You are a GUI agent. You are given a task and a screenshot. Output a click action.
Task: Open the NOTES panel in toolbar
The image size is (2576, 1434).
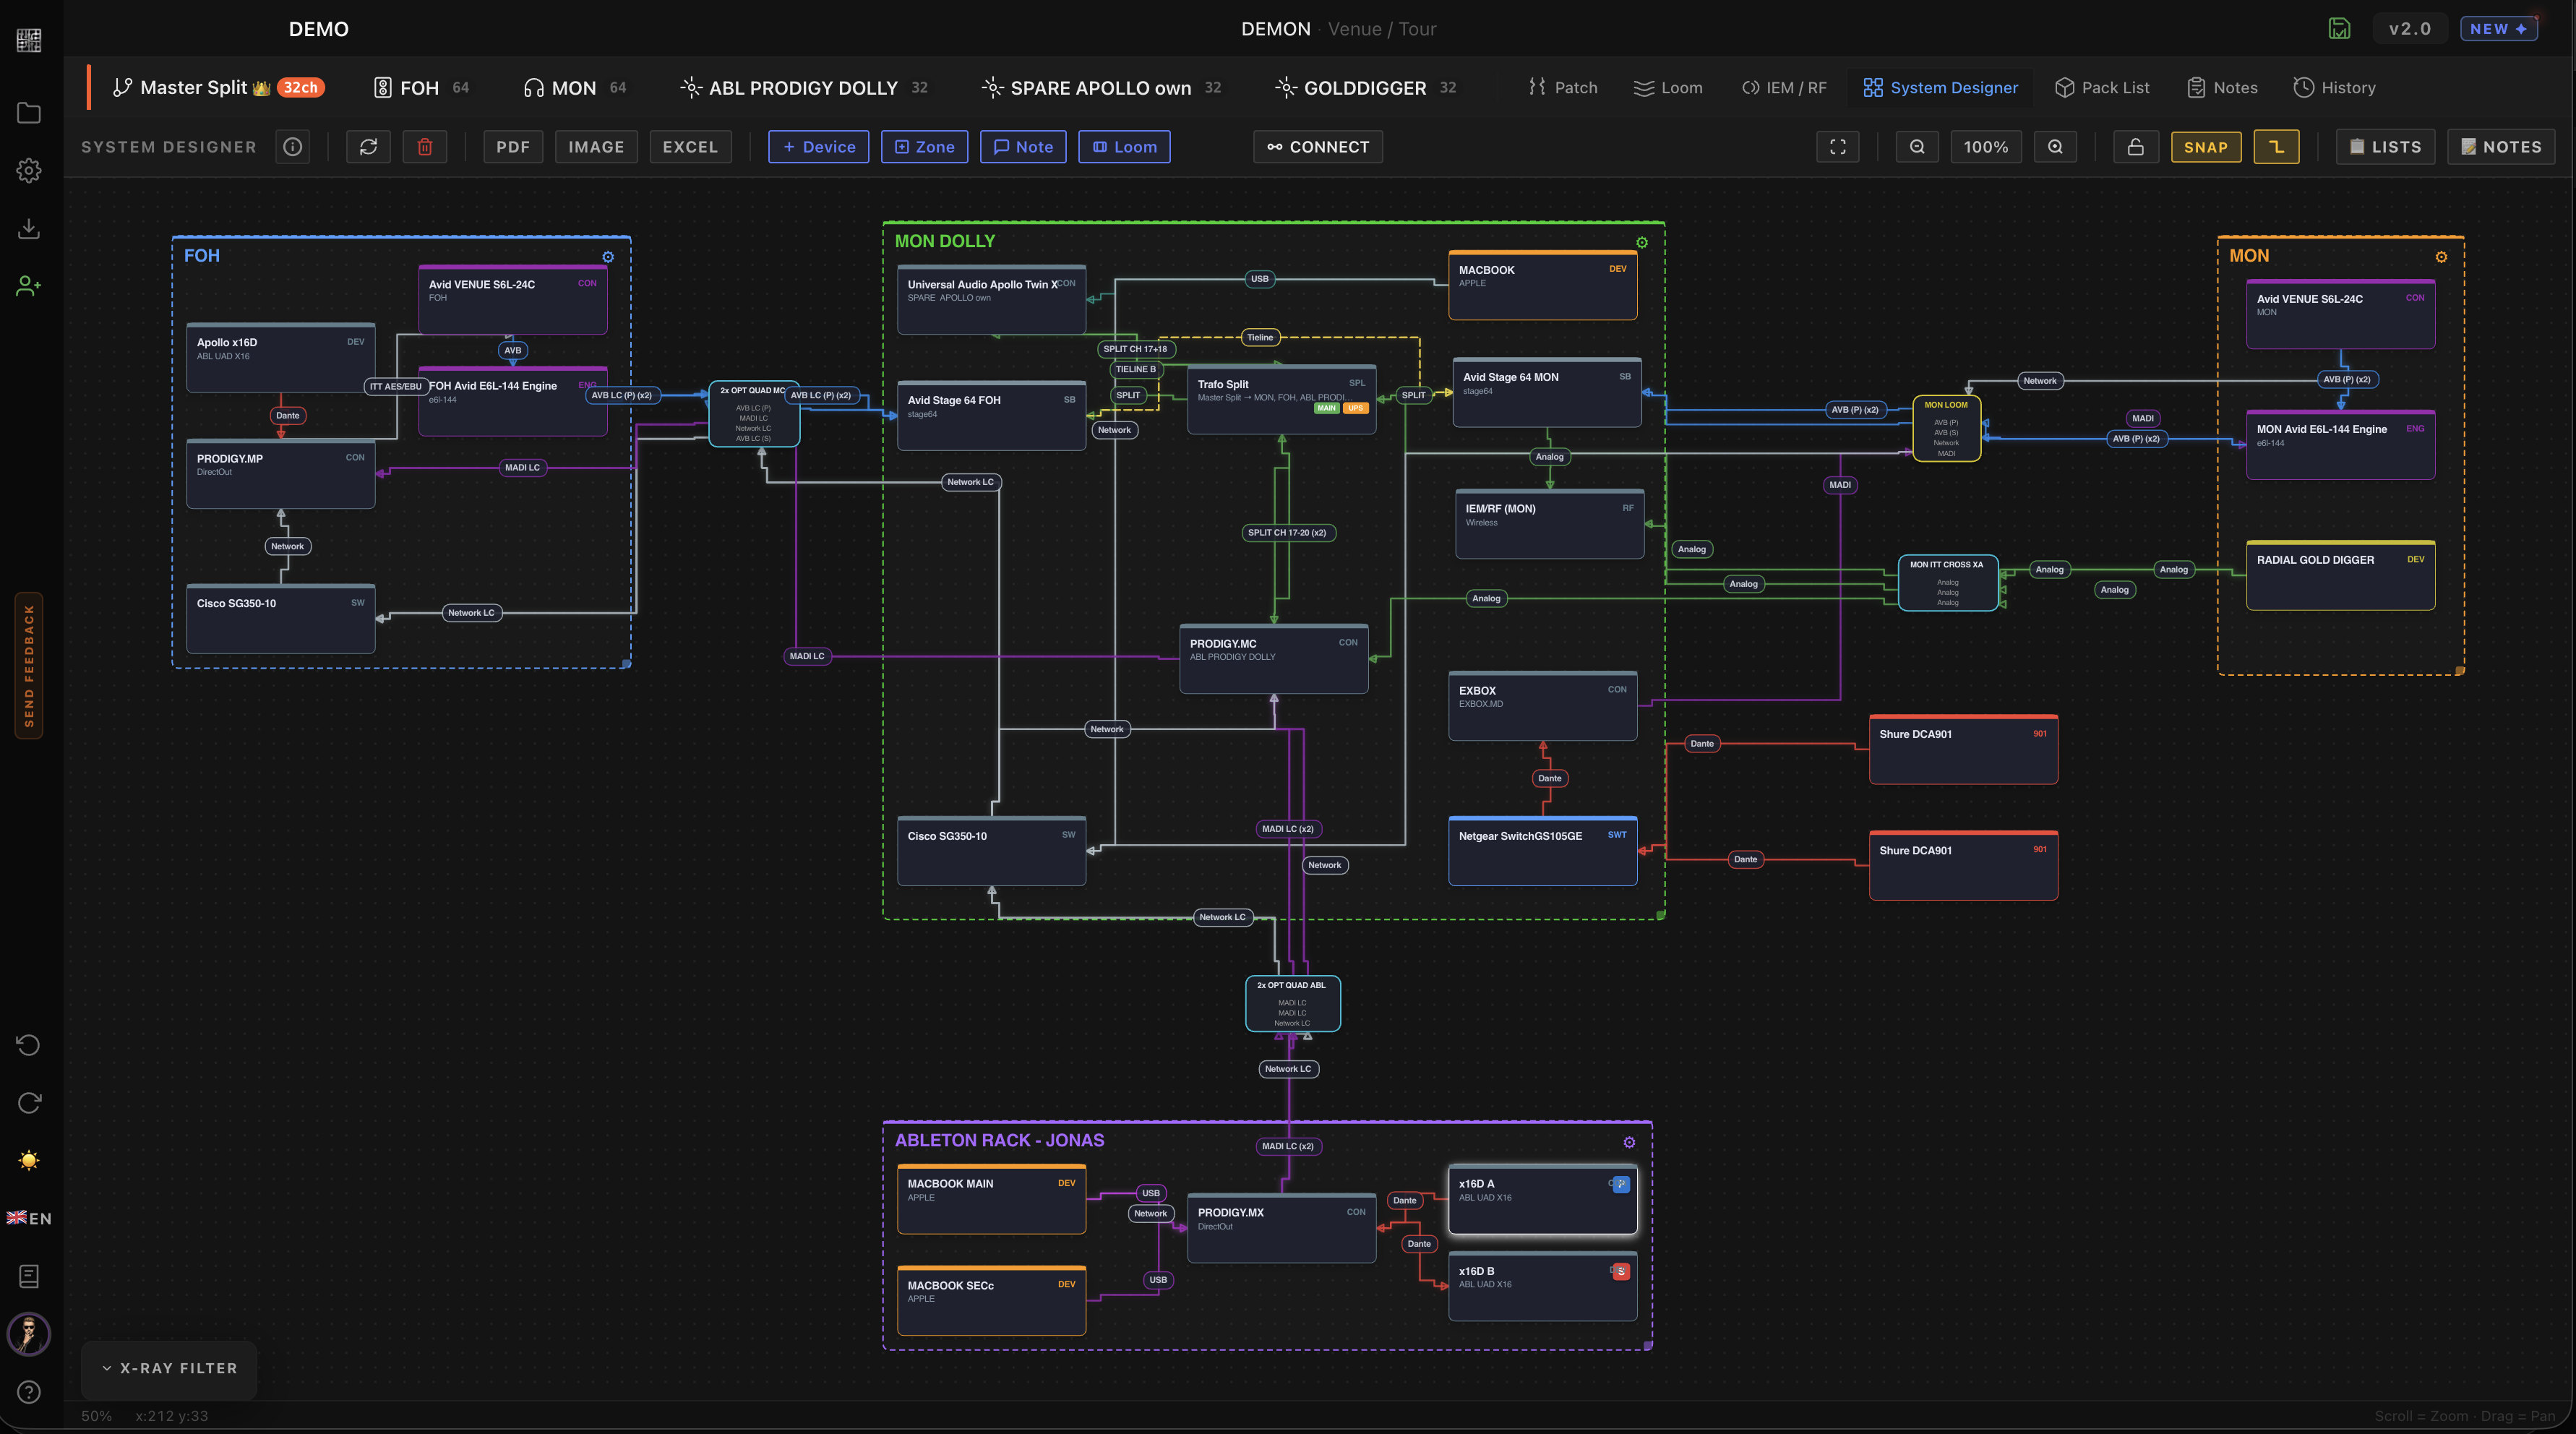point(2501,147)
